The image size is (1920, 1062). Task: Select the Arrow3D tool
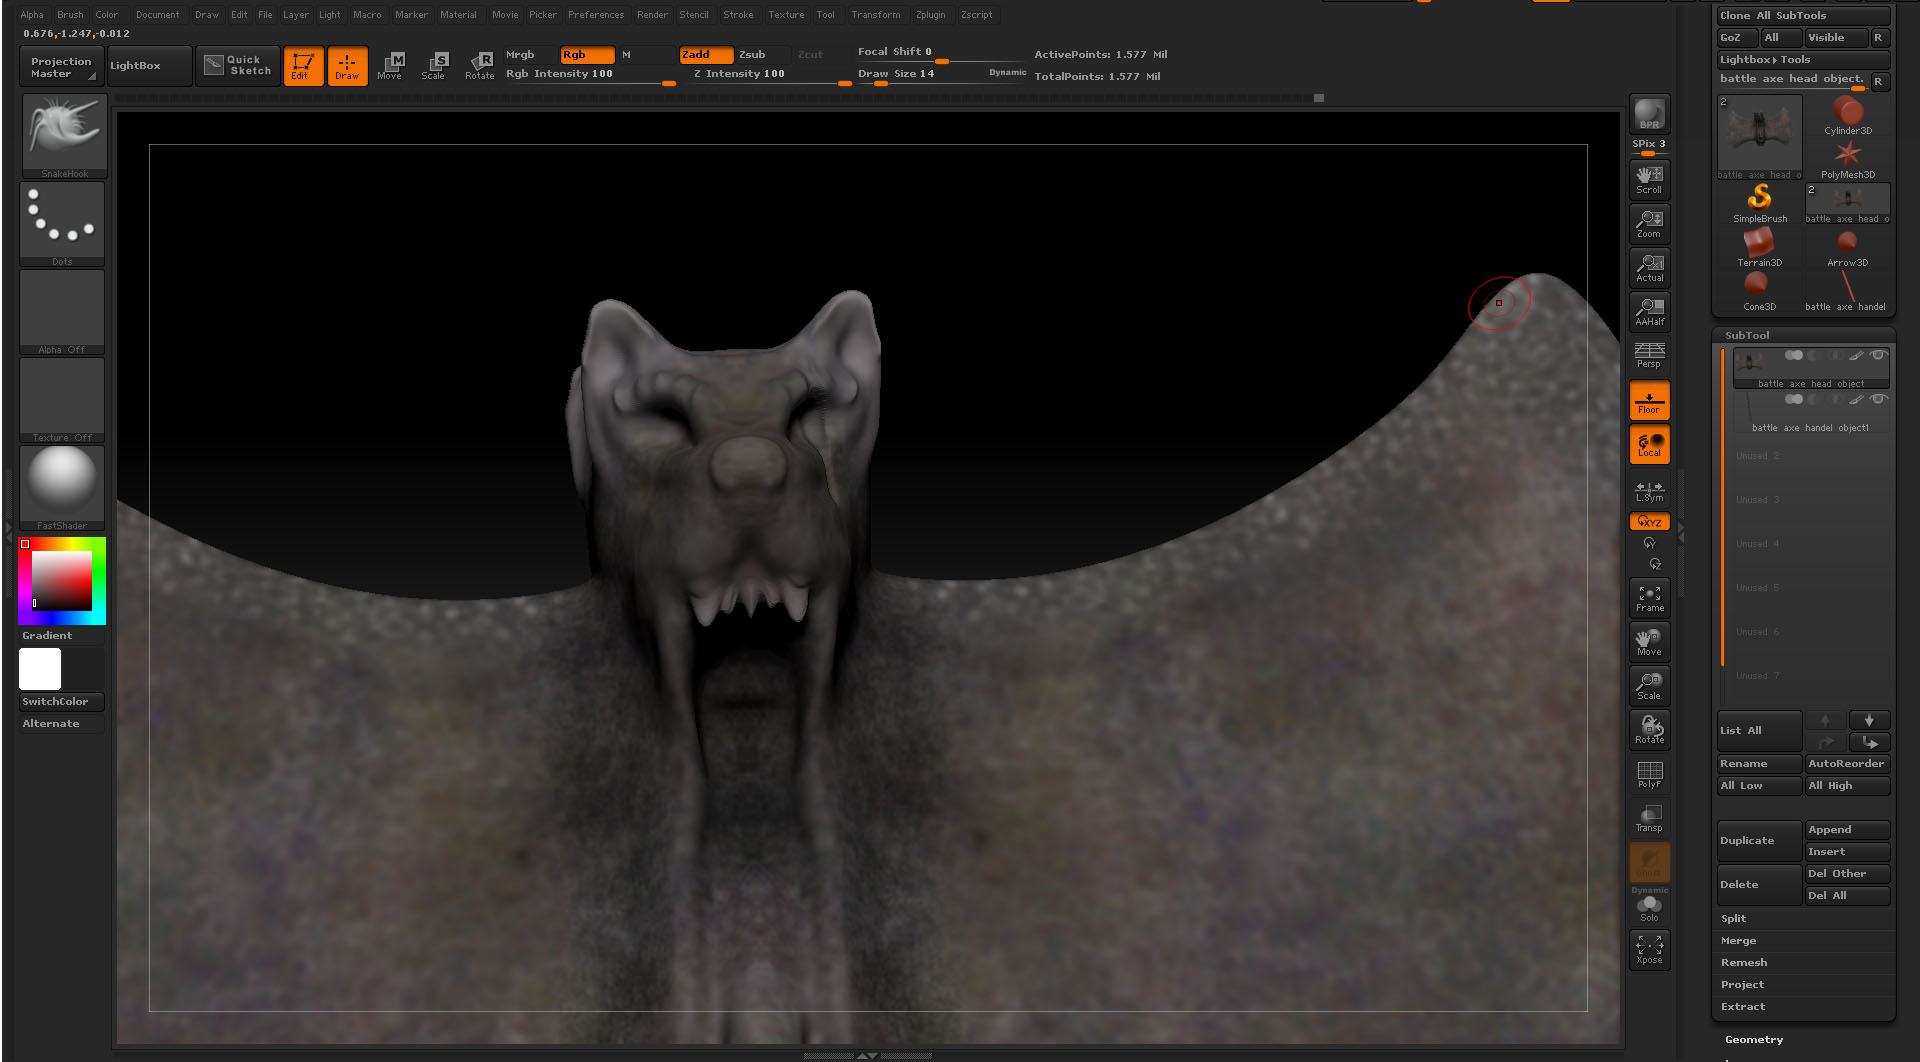click(x=1847, y=248)
